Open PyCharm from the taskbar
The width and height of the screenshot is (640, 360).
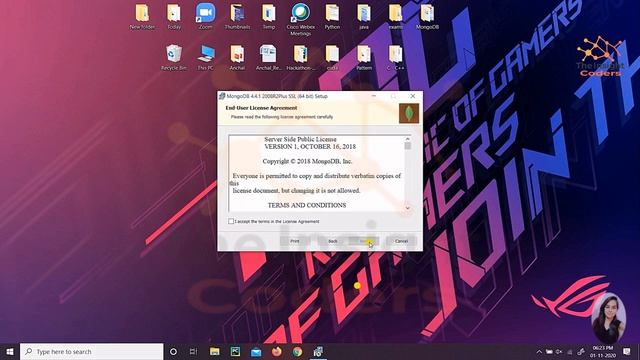coord(236,351)
